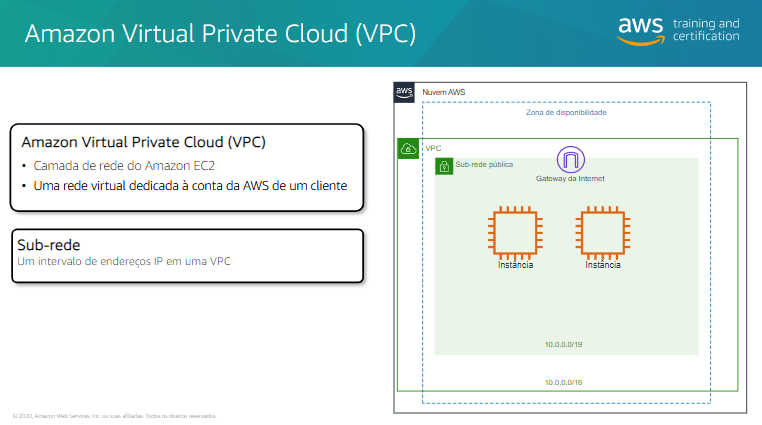This screenshot has width=762, height=425.
Task: Click bullet 'Camada de rede do Amazon EC2'
Action: point(124,166)
